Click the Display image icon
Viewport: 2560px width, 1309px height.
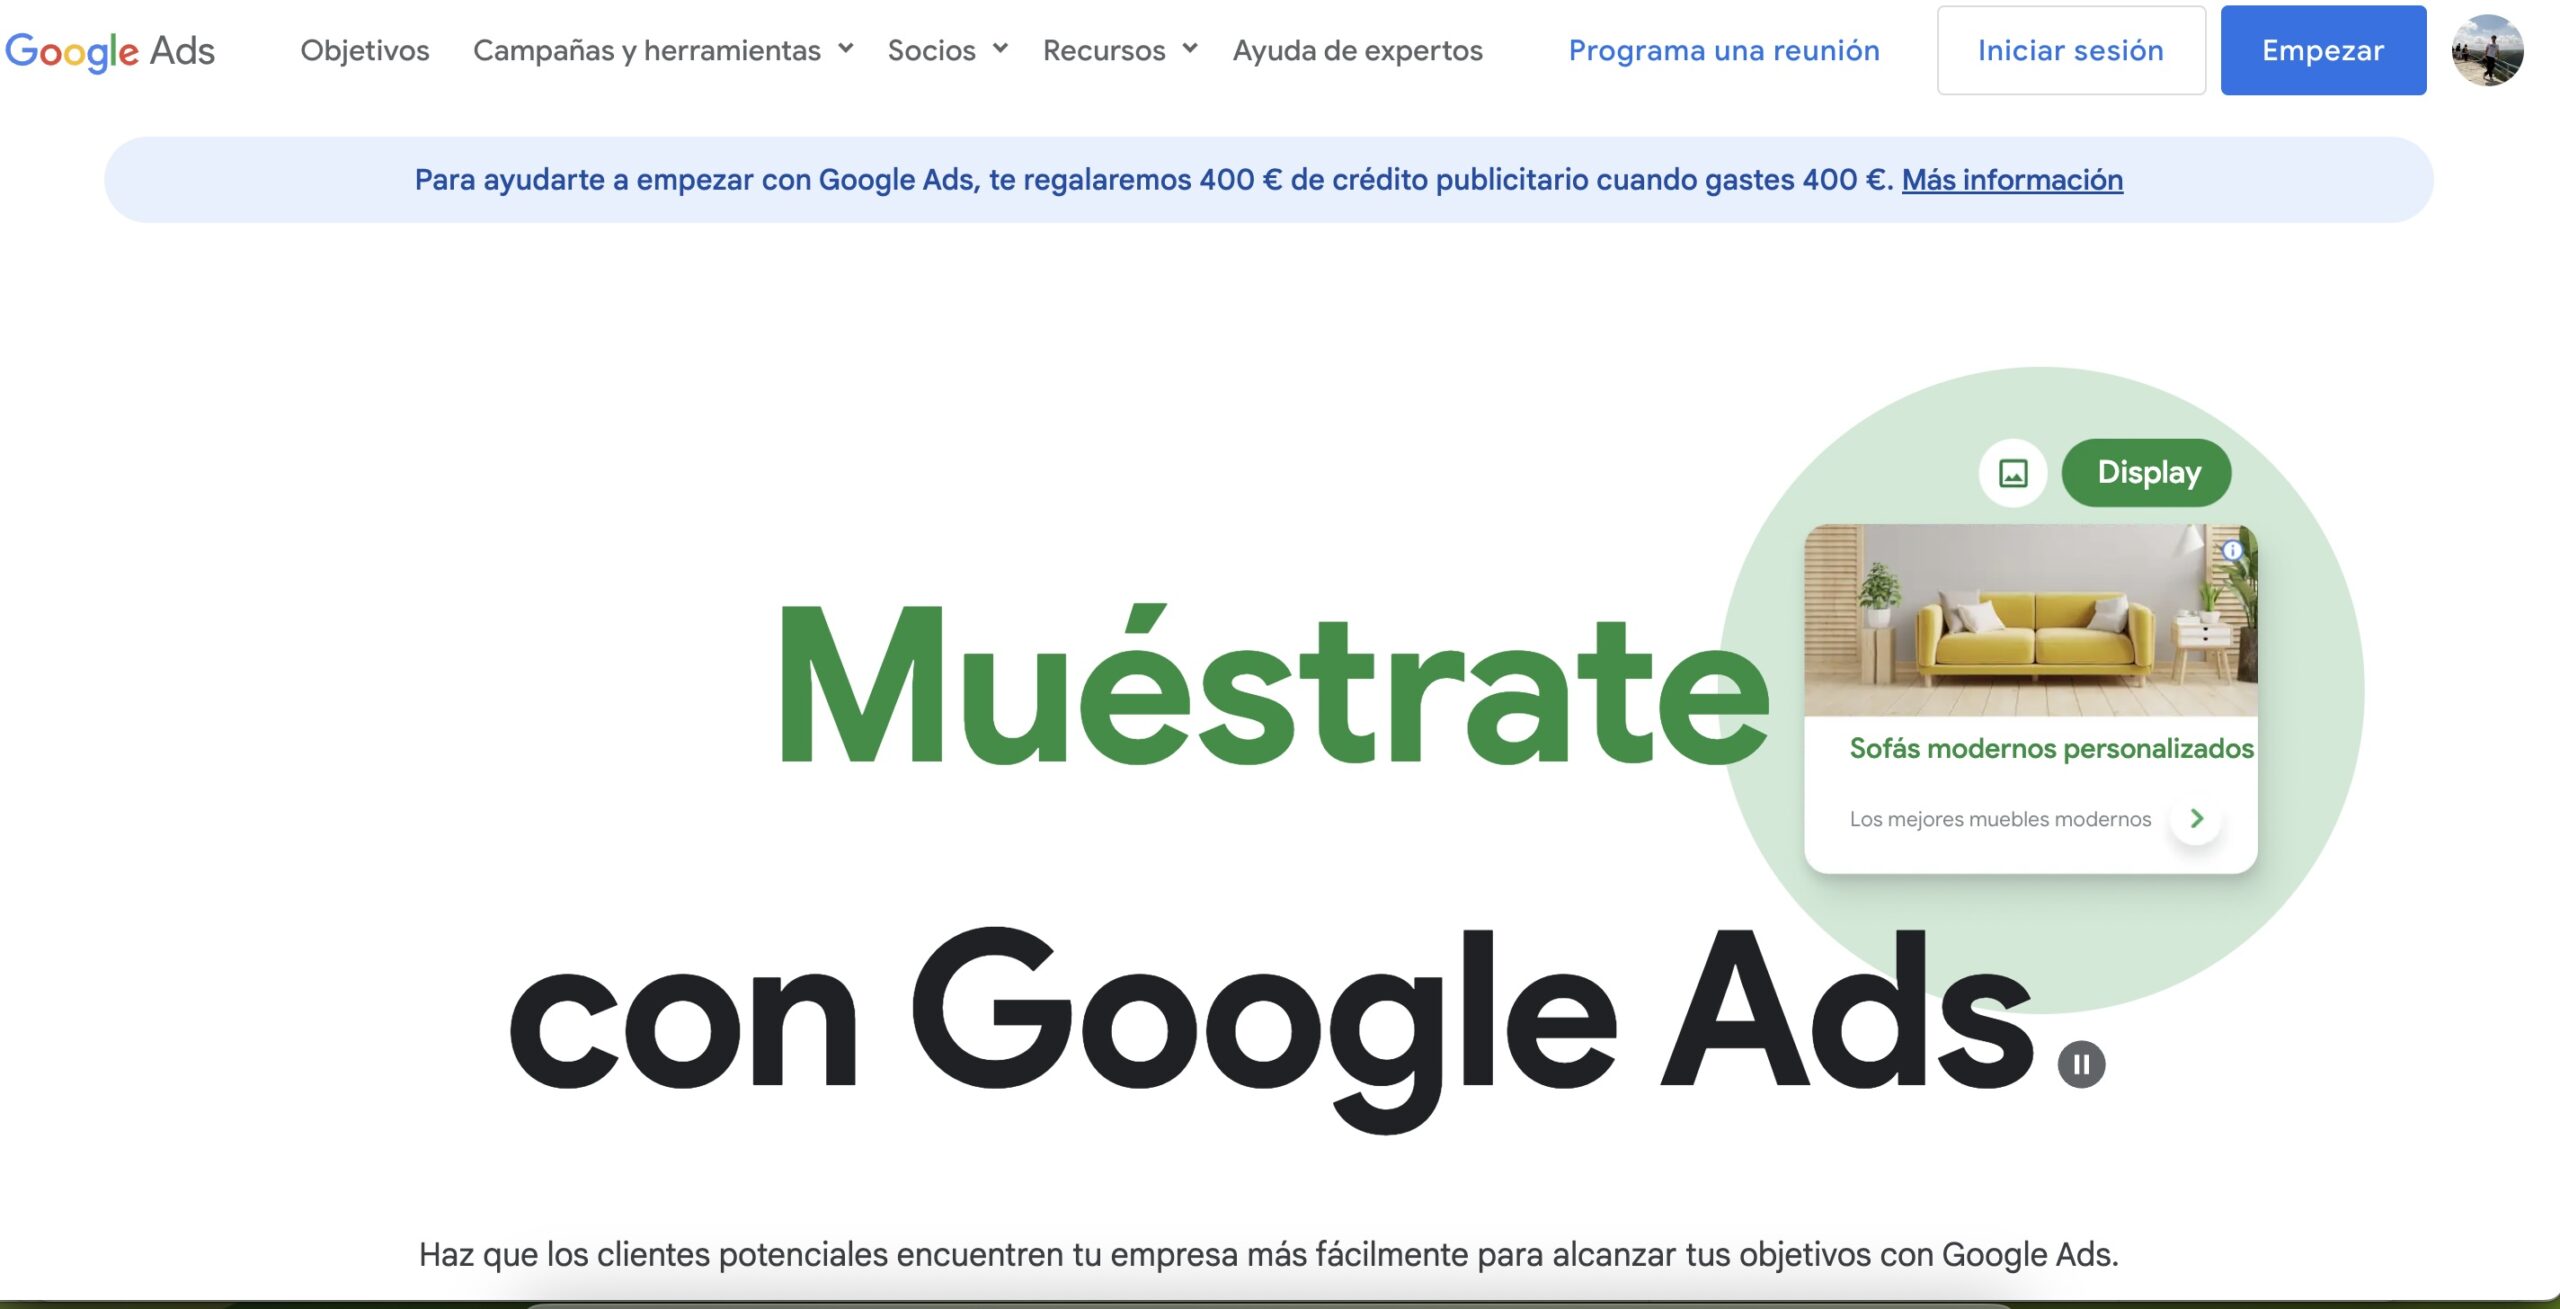click(x=2013, y=473)
